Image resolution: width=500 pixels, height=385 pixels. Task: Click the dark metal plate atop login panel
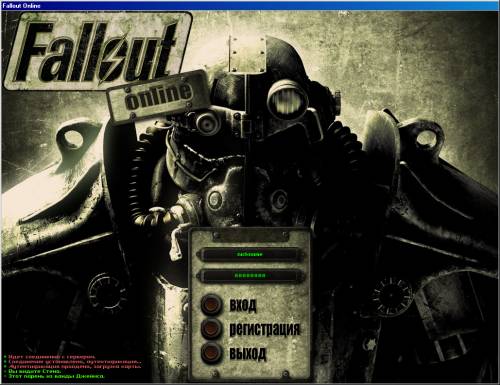click(x=251, y=236)
